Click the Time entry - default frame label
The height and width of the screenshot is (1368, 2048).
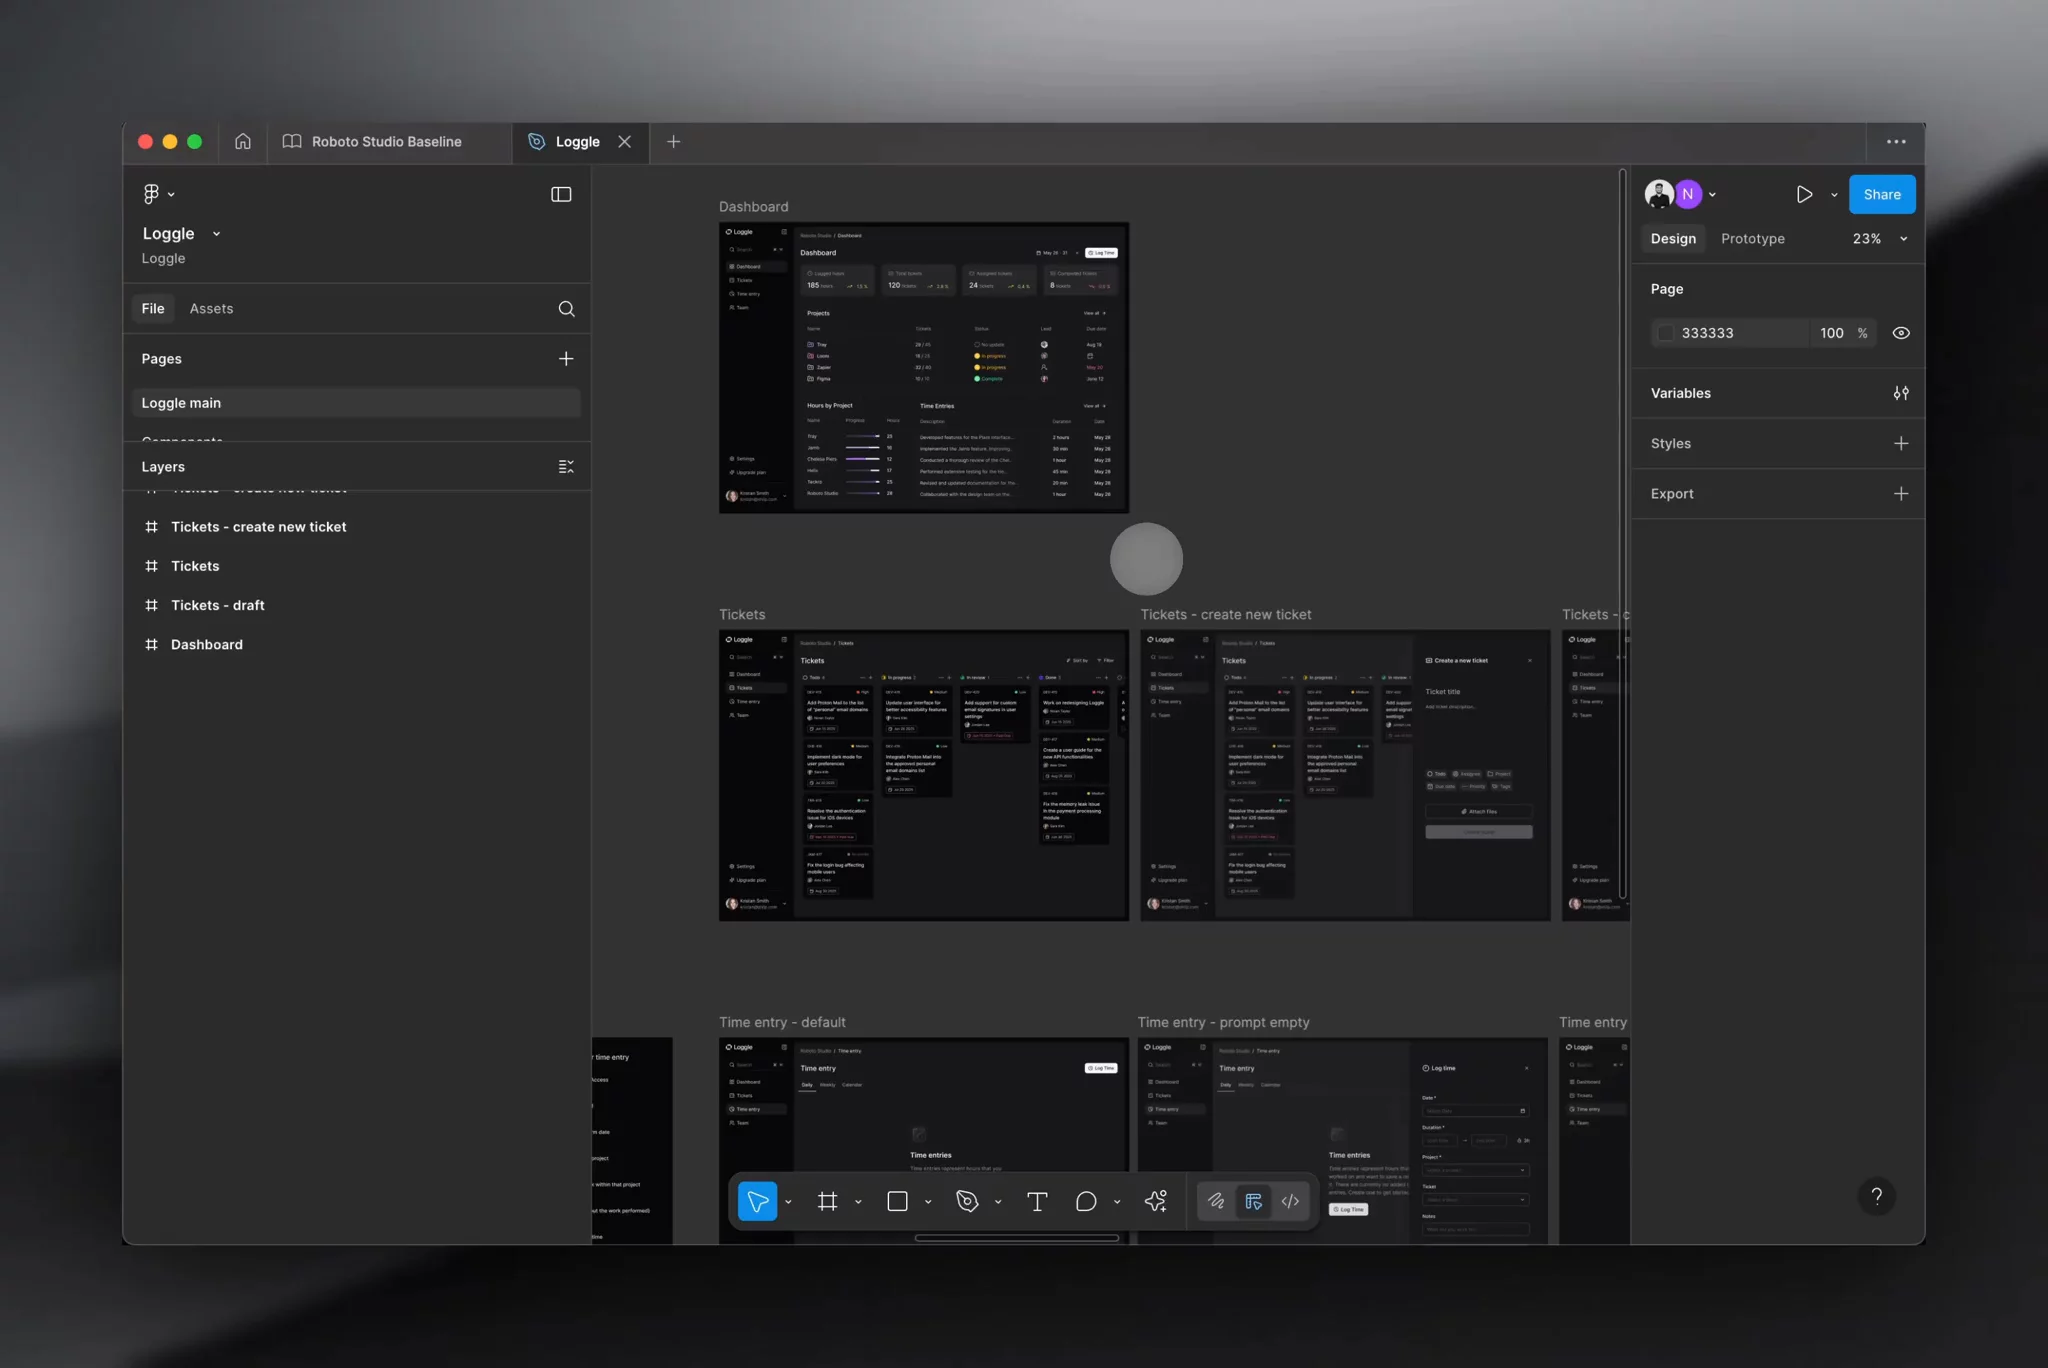pos(782,1023)
